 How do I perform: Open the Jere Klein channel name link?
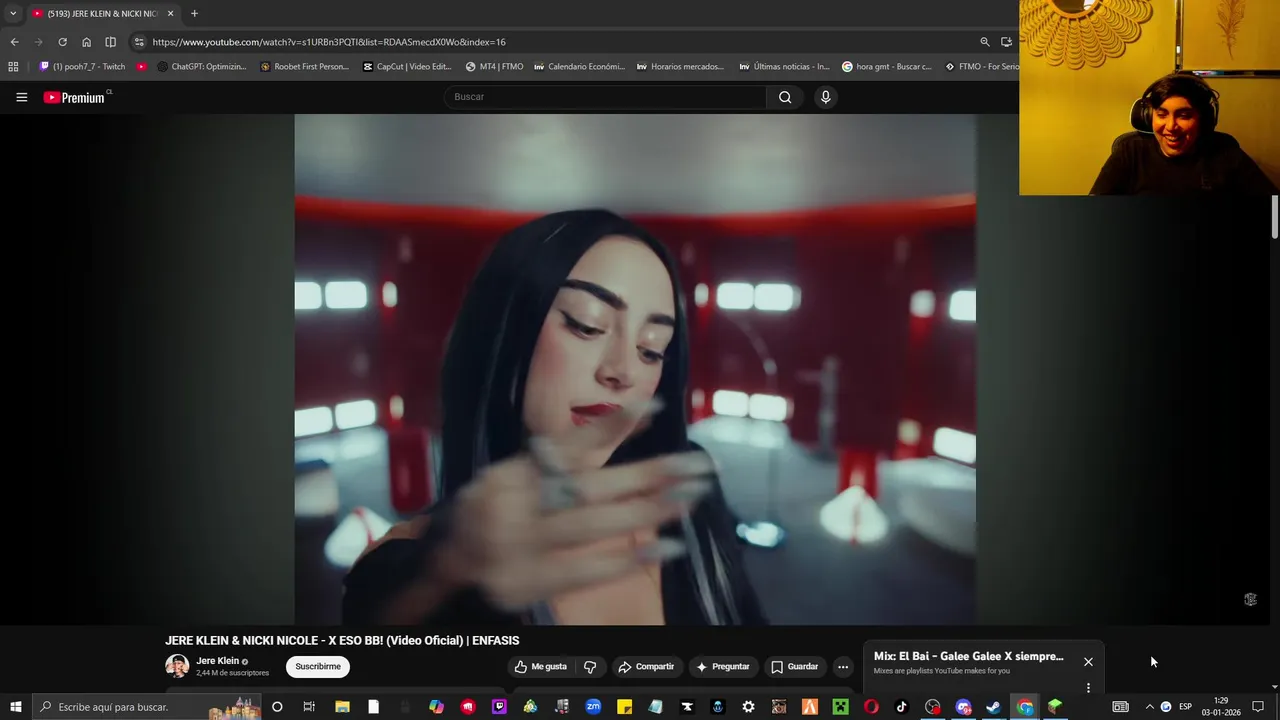218,661
